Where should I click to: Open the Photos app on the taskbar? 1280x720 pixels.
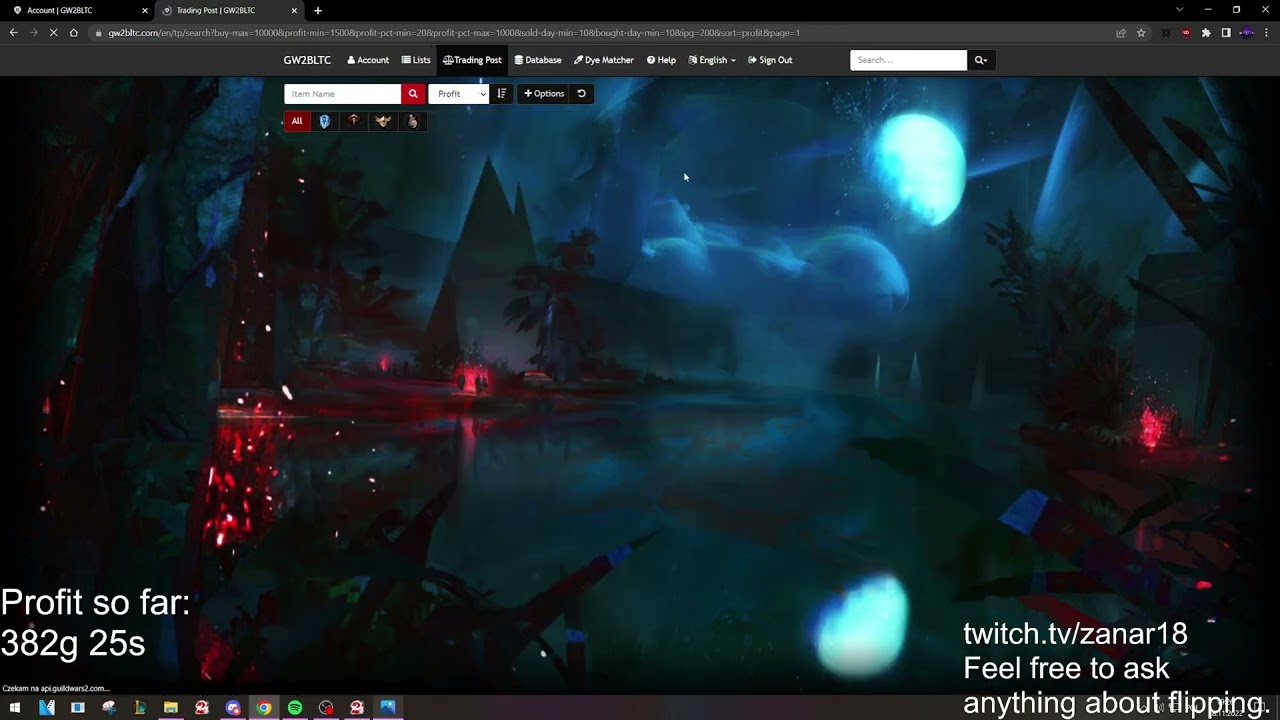click(x=388, y=708)
